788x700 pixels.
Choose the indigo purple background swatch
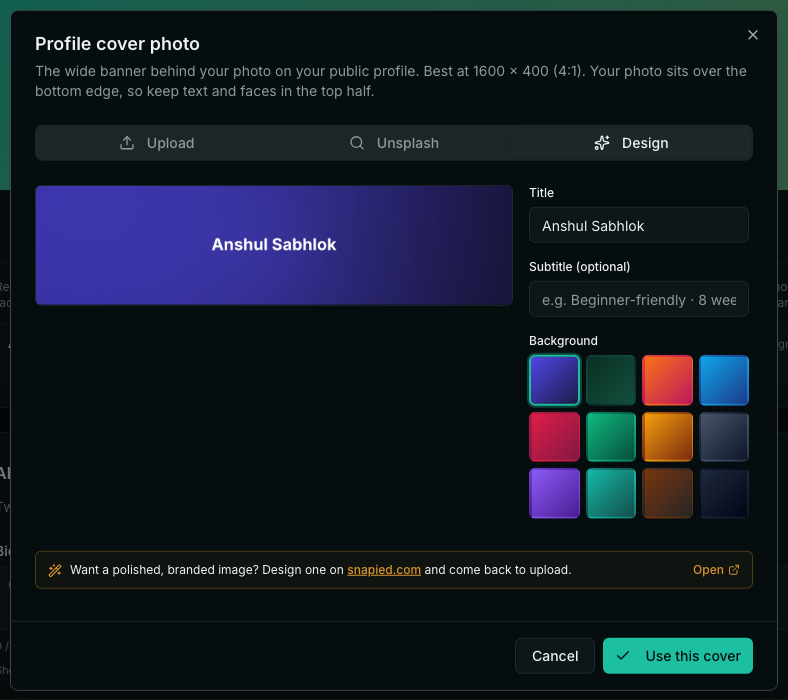[x=554, y=380]
